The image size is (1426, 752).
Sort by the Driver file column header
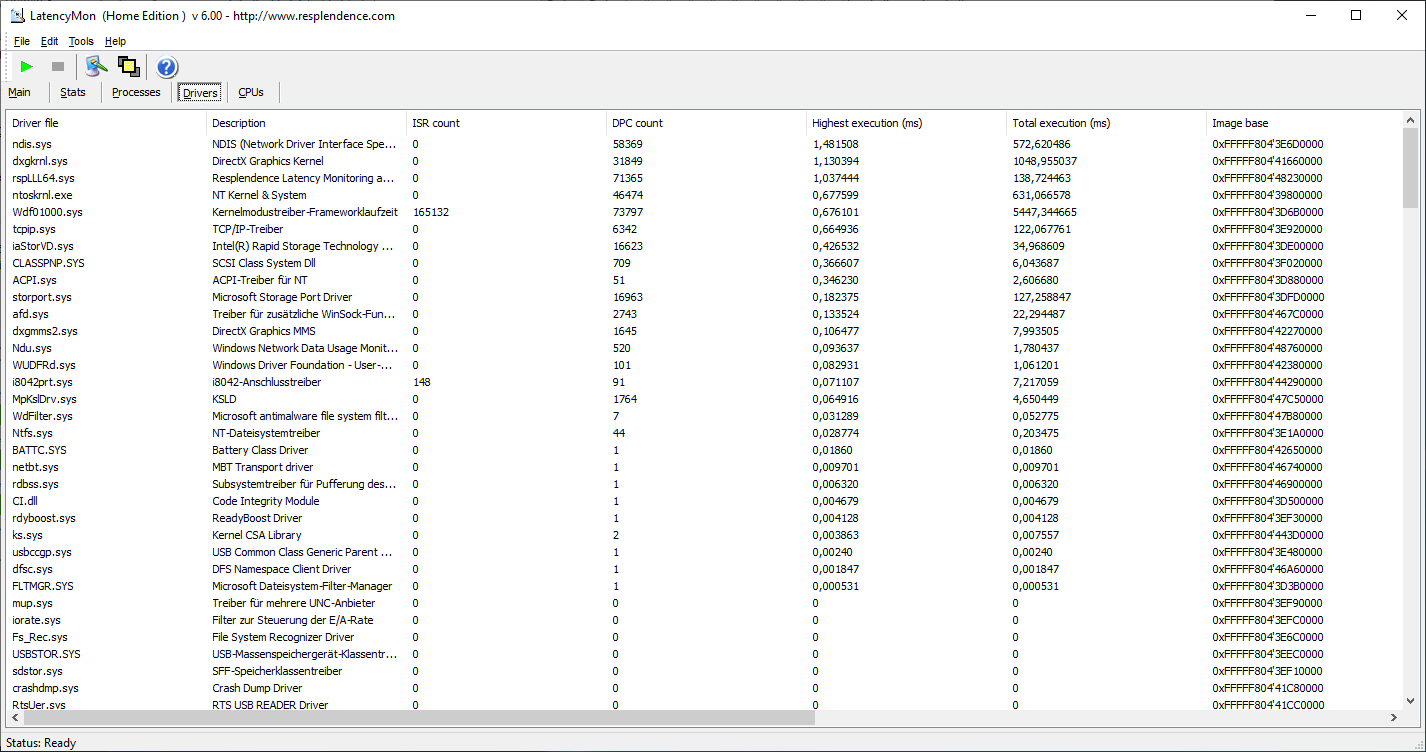107,123
